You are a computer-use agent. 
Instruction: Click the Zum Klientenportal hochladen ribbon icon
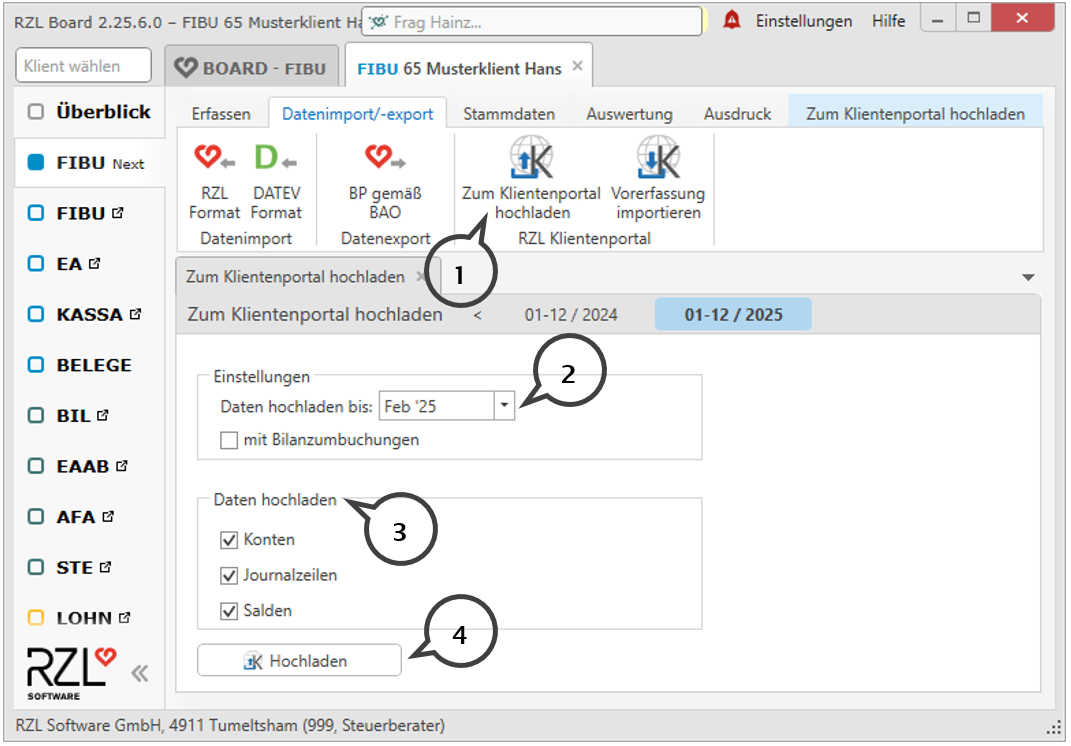(531, 160)
